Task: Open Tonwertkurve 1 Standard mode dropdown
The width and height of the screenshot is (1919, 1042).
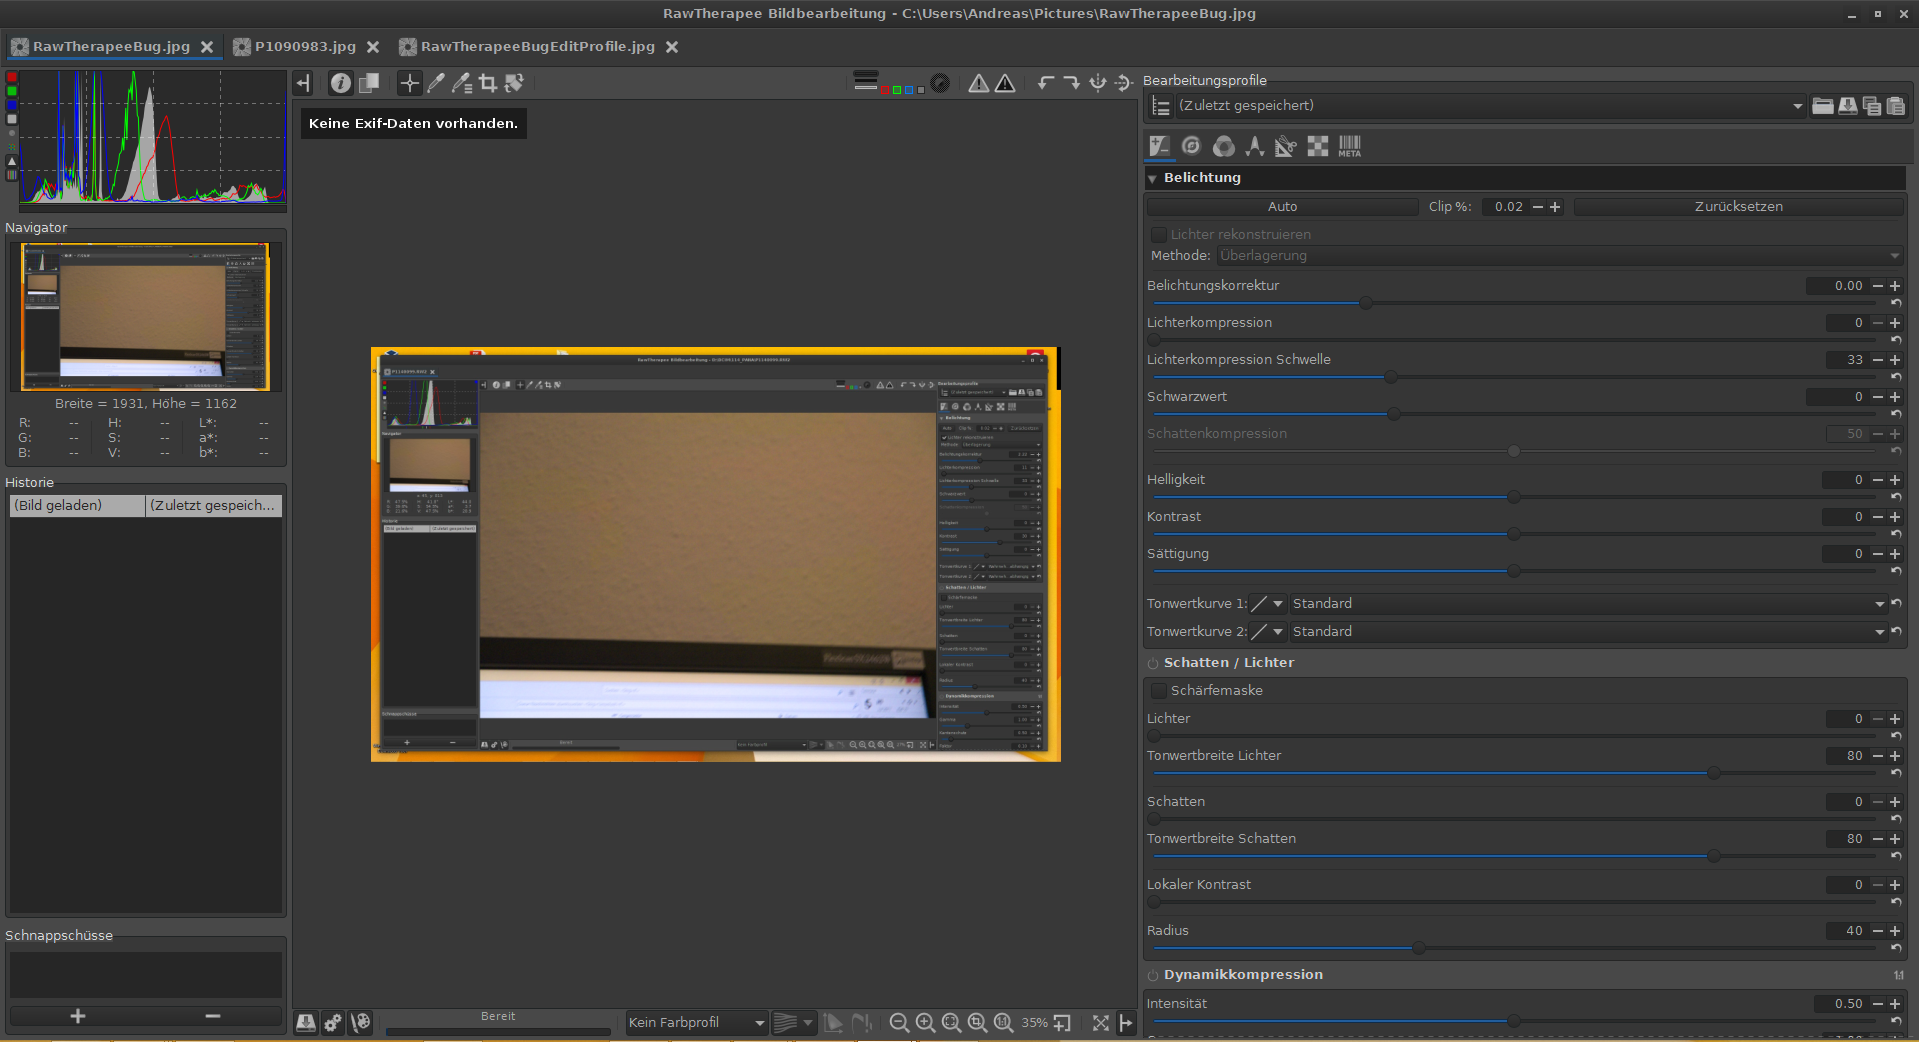Action: tap(1588, 603)
